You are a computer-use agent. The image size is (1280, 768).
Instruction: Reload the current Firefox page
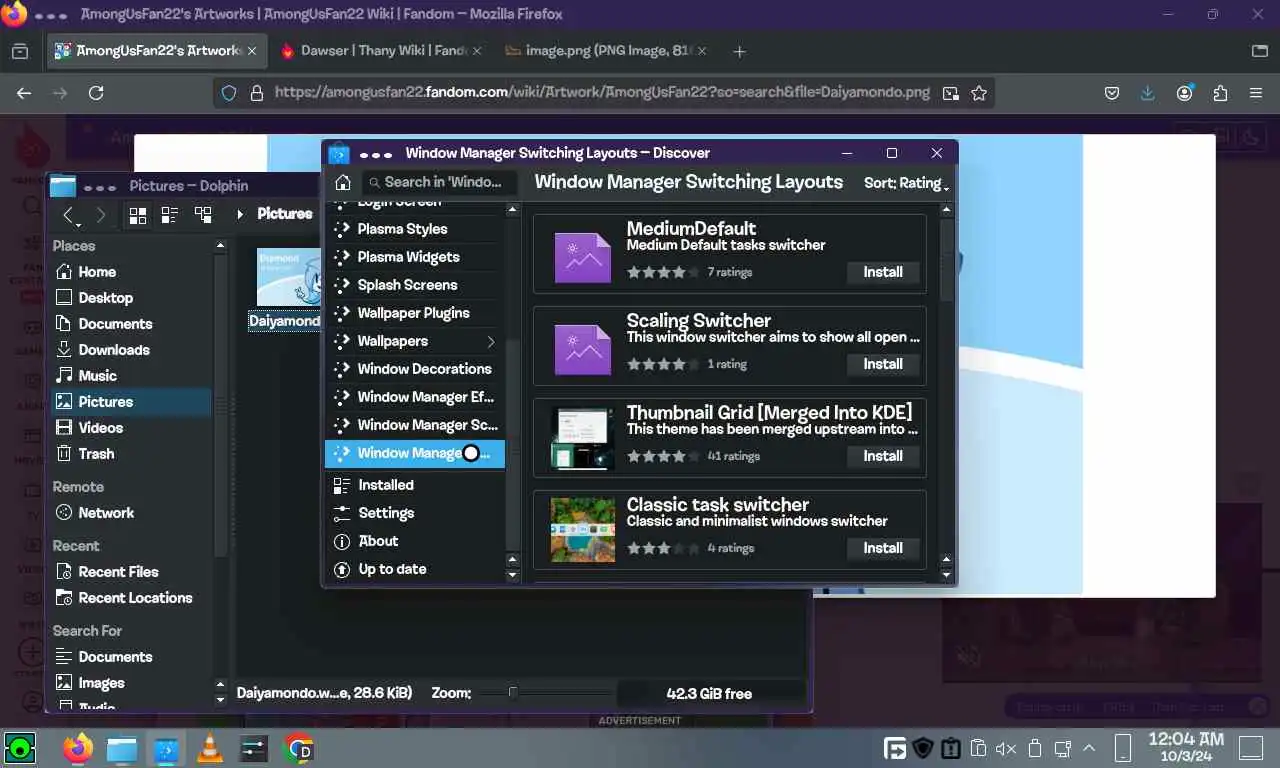pyautogui.click(x=96, y=93)
